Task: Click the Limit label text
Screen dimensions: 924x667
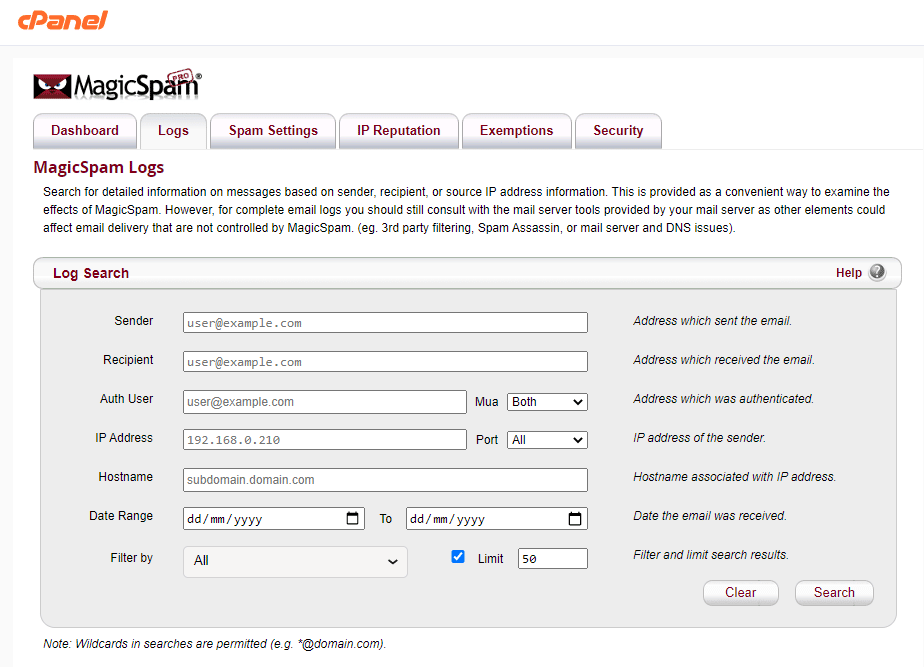Action: pyautogui.click(x=490, y=559)
